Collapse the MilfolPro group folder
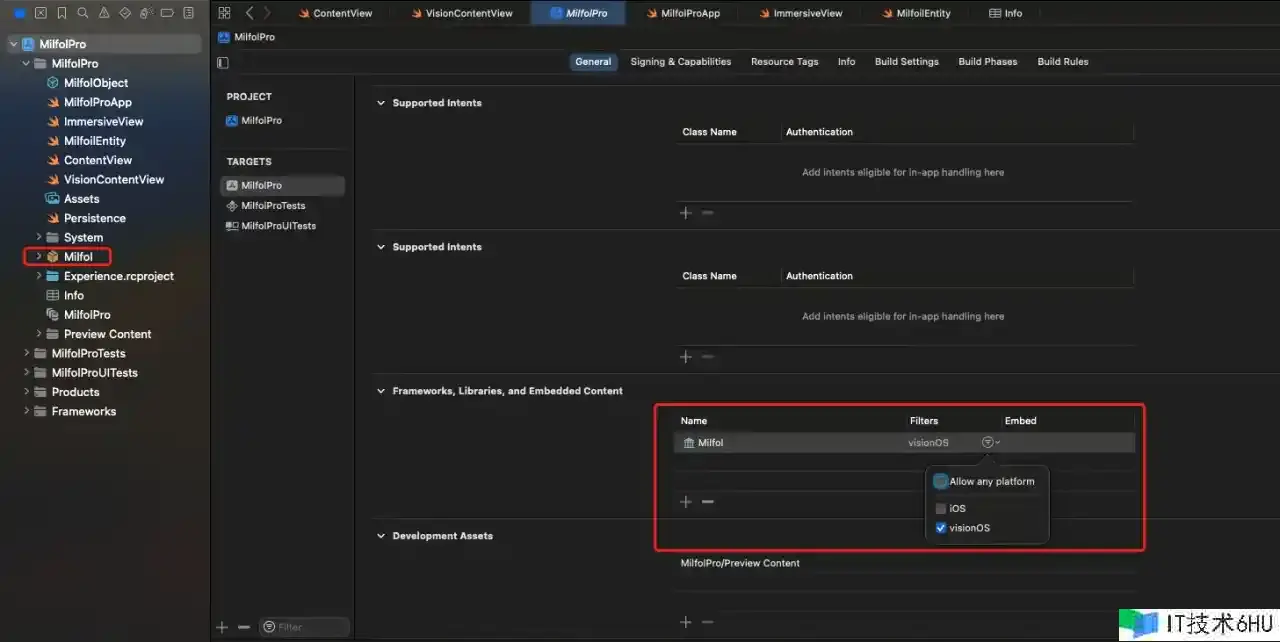 click(26, 63)
